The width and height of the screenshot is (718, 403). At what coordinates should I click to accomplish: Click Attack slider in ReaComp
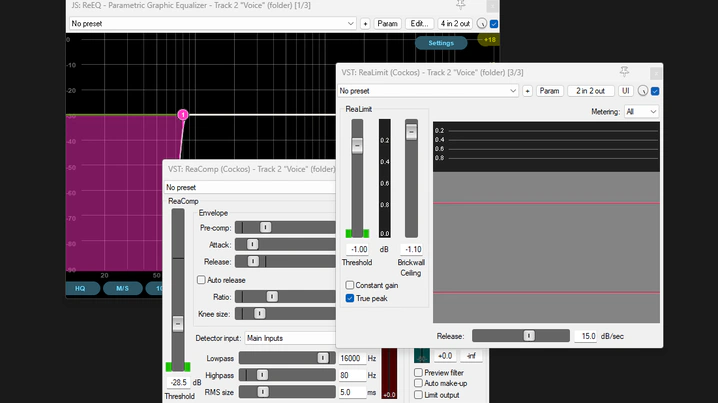tap(285, 245)
